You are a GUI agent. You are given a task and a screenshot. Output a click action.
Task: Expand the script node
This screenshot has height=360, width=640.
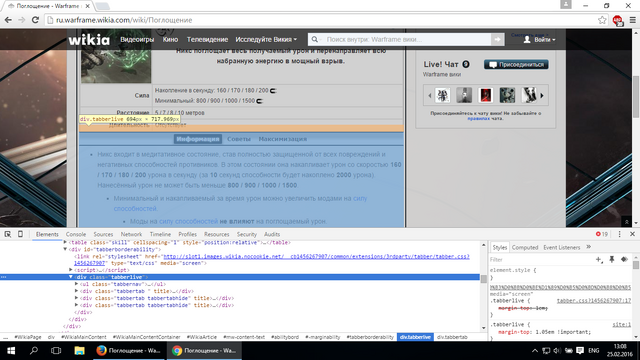71,270
